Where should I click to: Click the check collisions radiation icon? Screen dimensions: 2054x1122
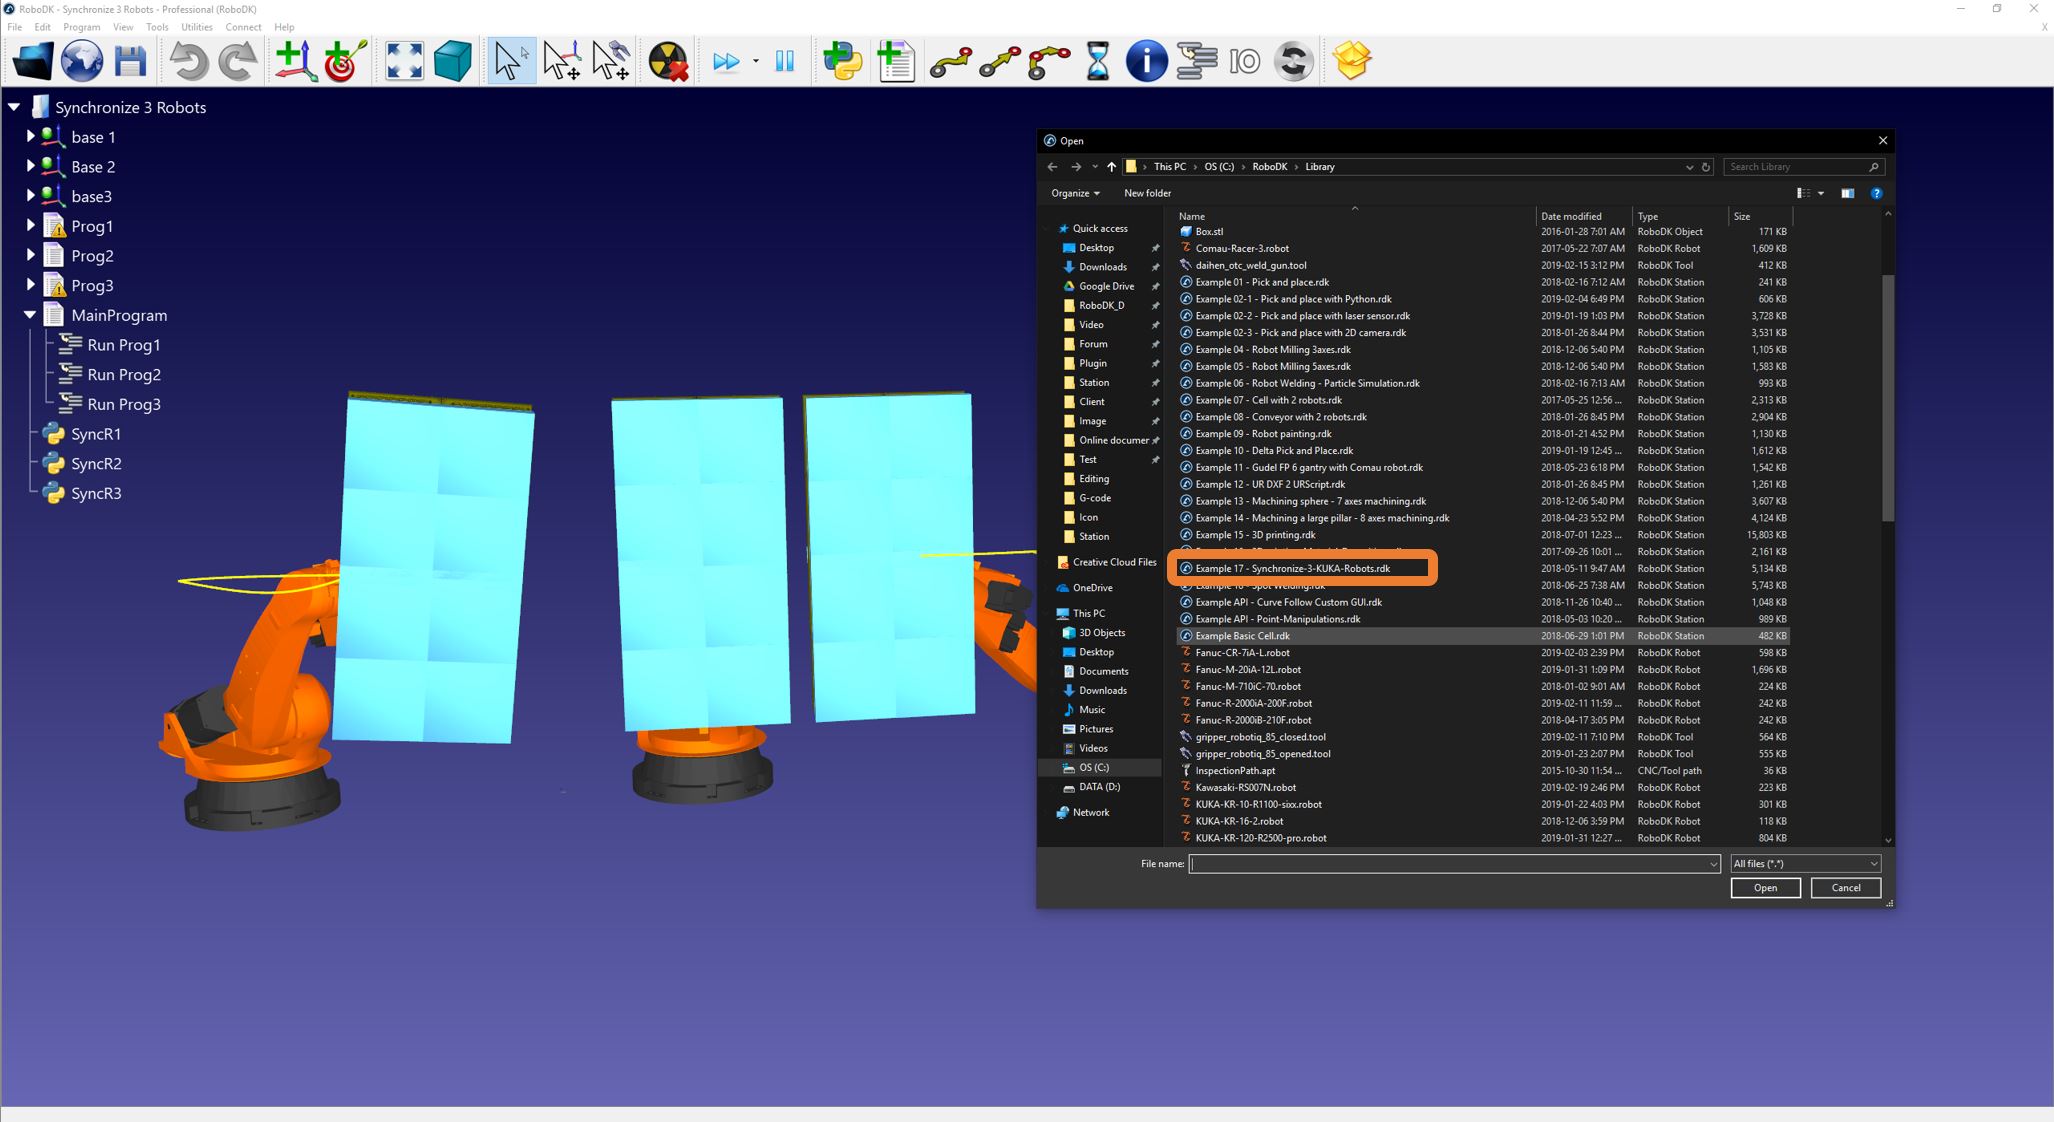667,61
